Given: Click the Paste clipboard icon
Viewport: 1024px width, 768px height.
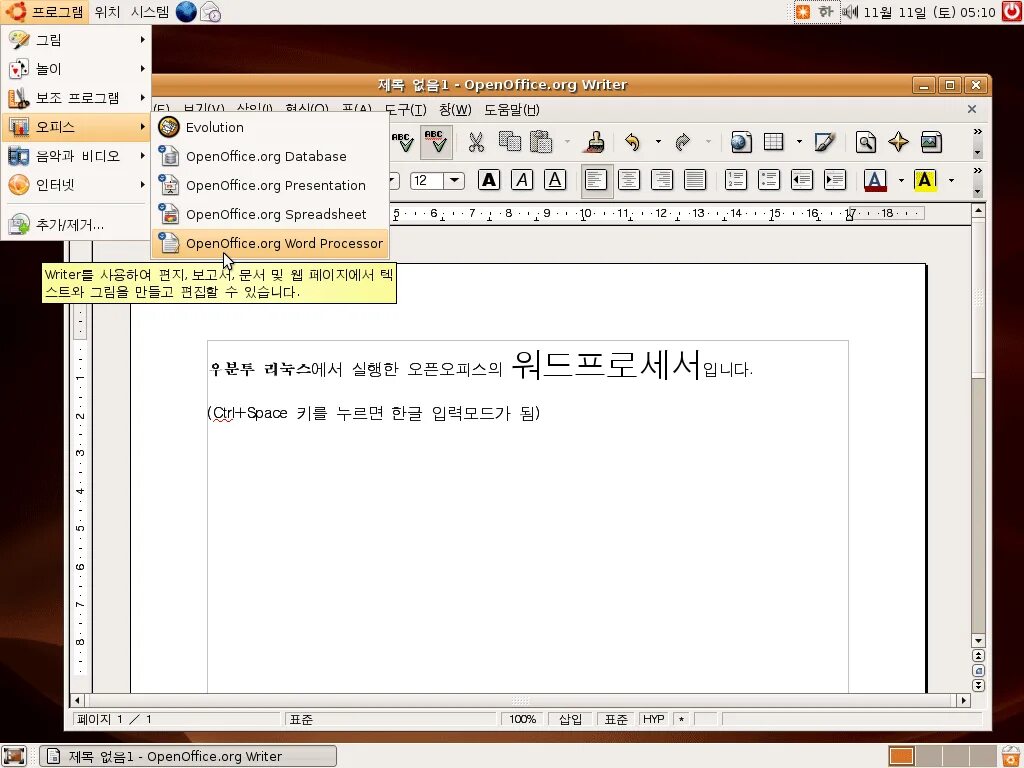Looking at the screenshot, I should point(541,142).
